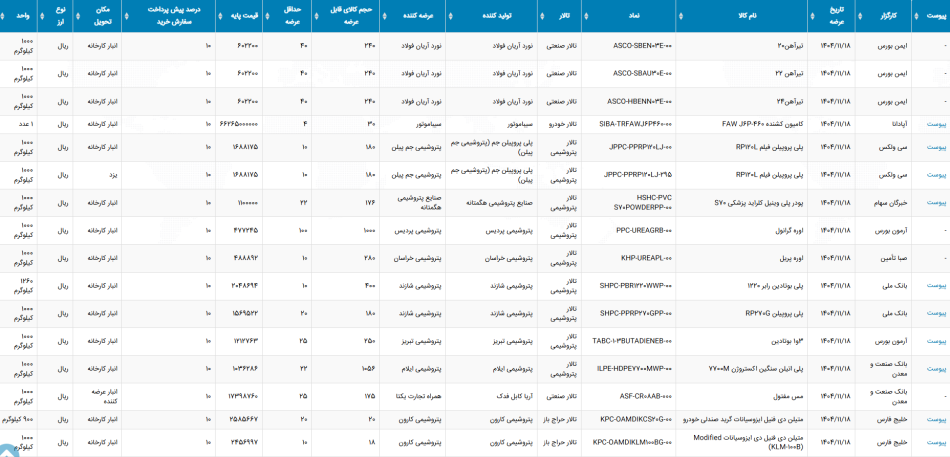Screen dimensions: 950x457
Task: Click base price 477245
Action: click(245, 230)
